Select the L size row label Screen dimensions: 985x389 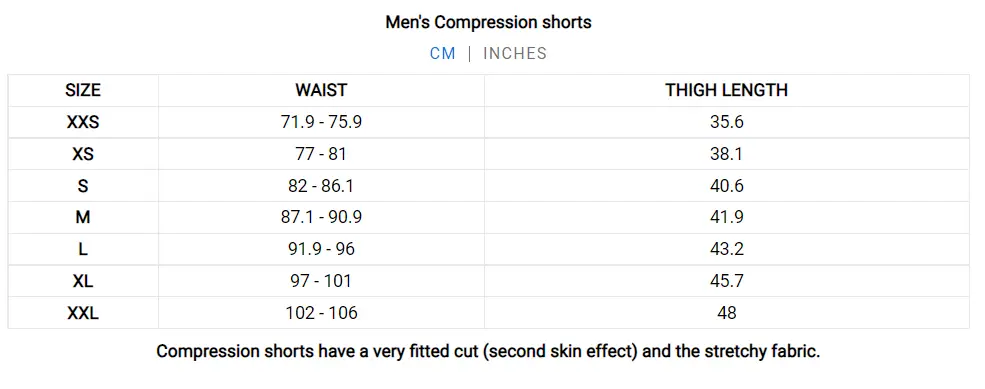click(x=83, y=249)
